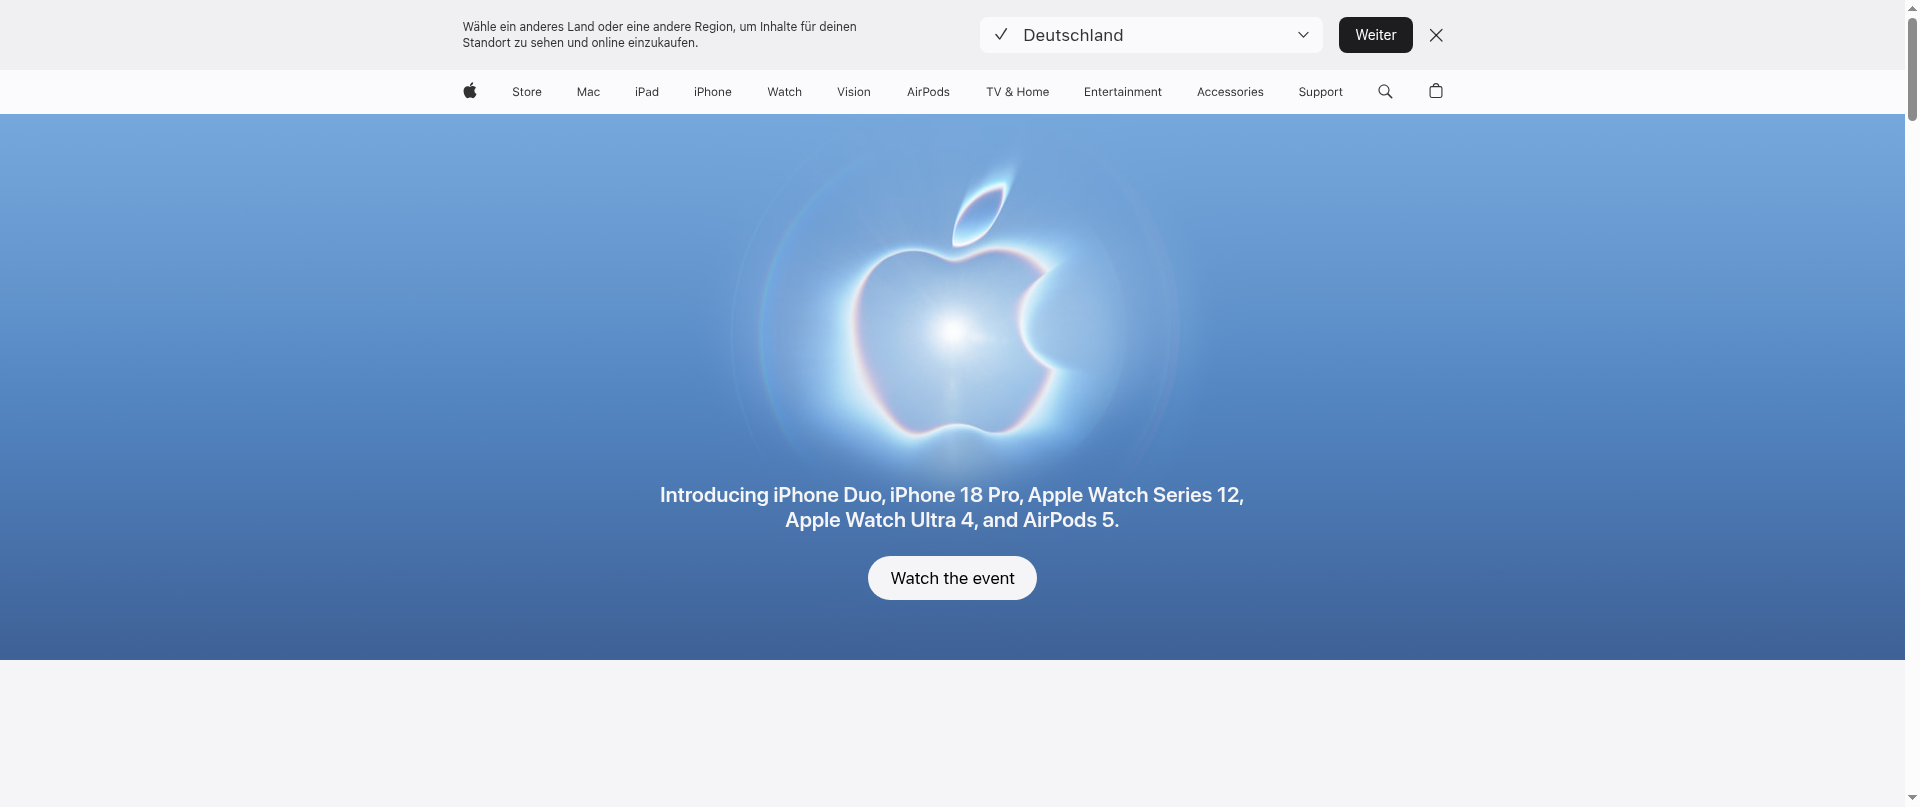Expand the Deutschland country dropdown
The width and height of the screenshot is (1920, 807).
coord(1151,35)
